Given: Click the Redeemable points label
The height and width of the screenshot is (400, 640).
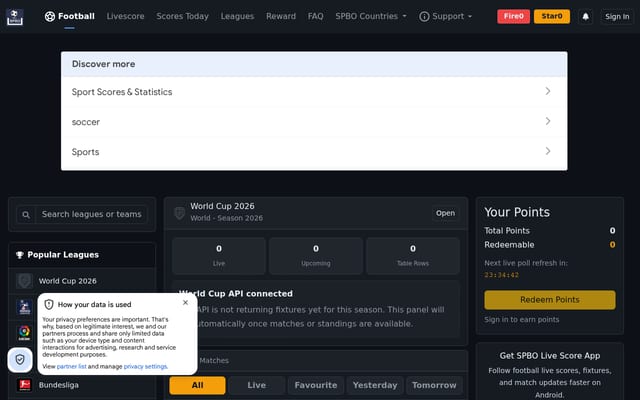Looking at the screenshot, I should 509,245.
